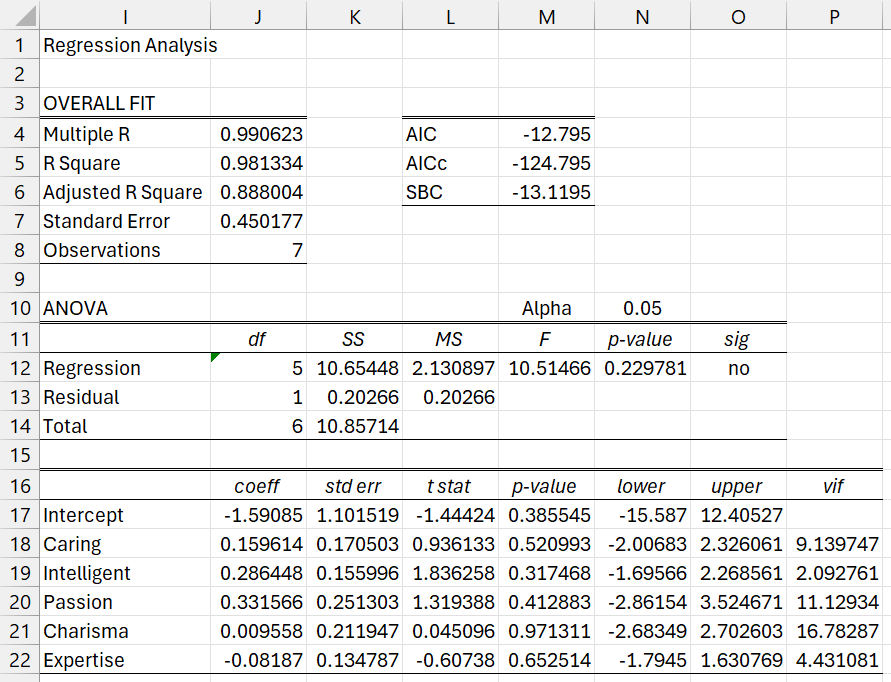Image resolution: width=891 pixels, height=682 pixels.
Task: Select the Total SS value 10.85714
Action: (x=356, y=426)
